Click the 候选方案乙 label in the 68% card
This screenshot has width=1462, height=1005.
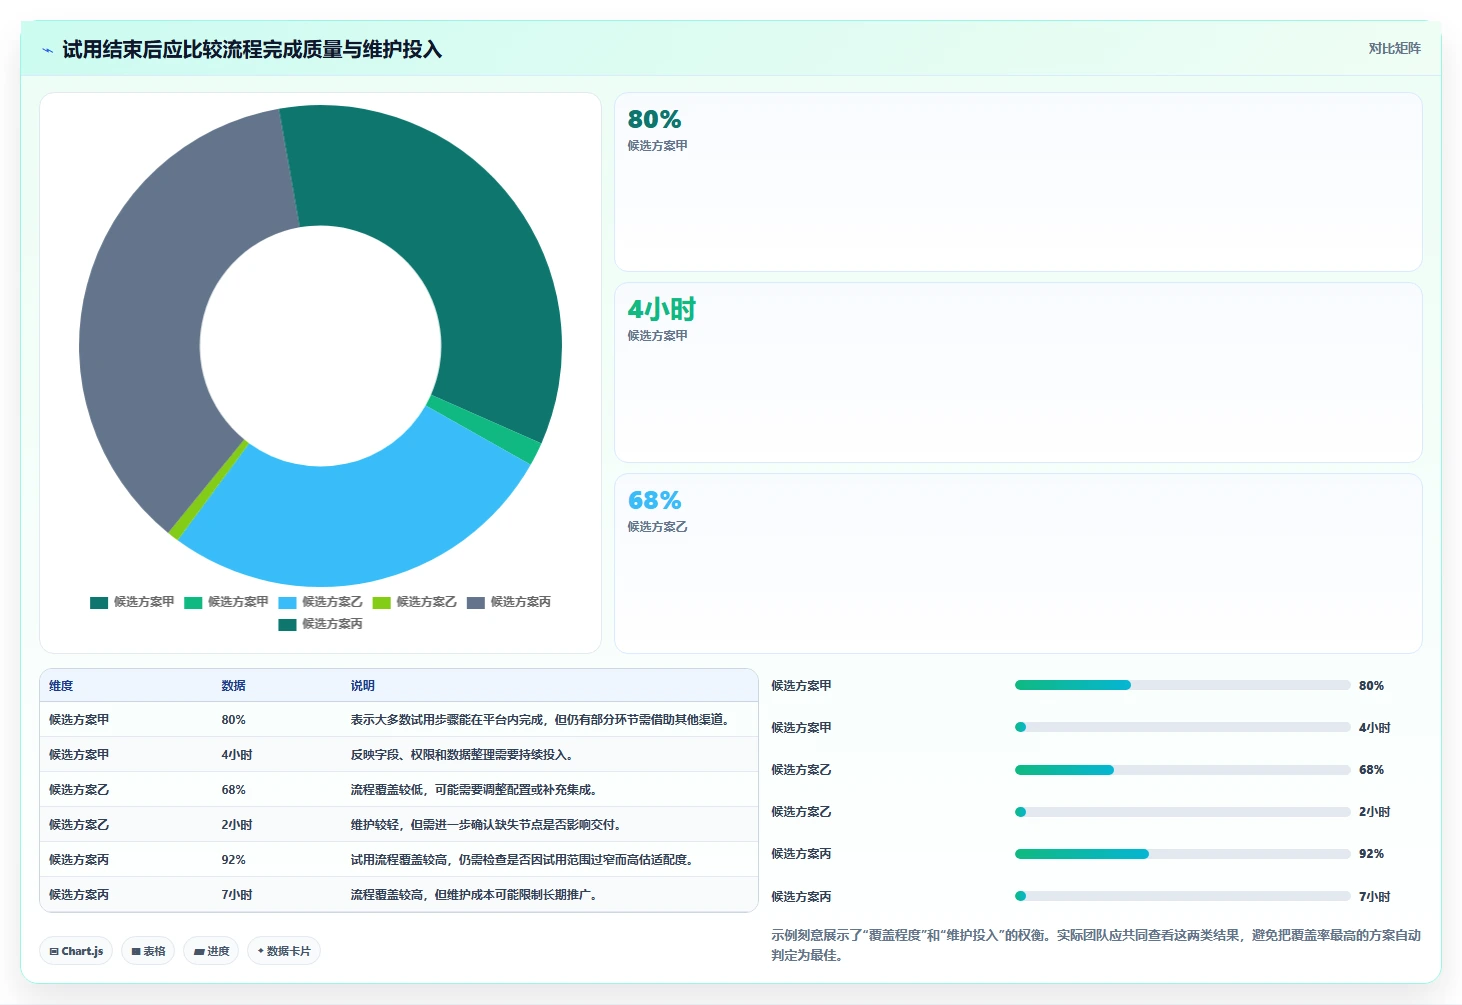click(657, 527)
